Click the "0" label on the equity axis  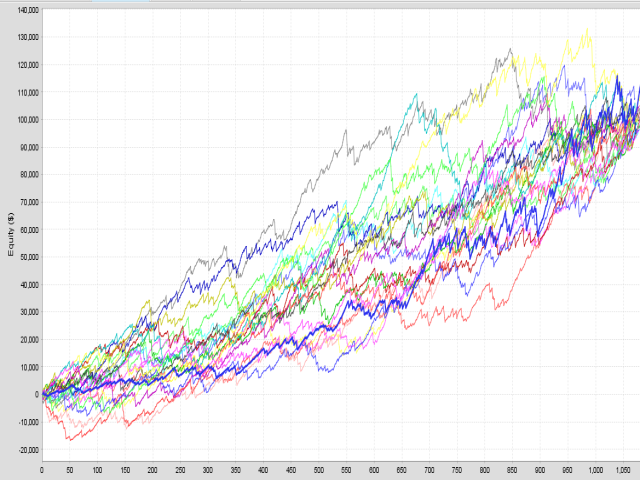37,395
